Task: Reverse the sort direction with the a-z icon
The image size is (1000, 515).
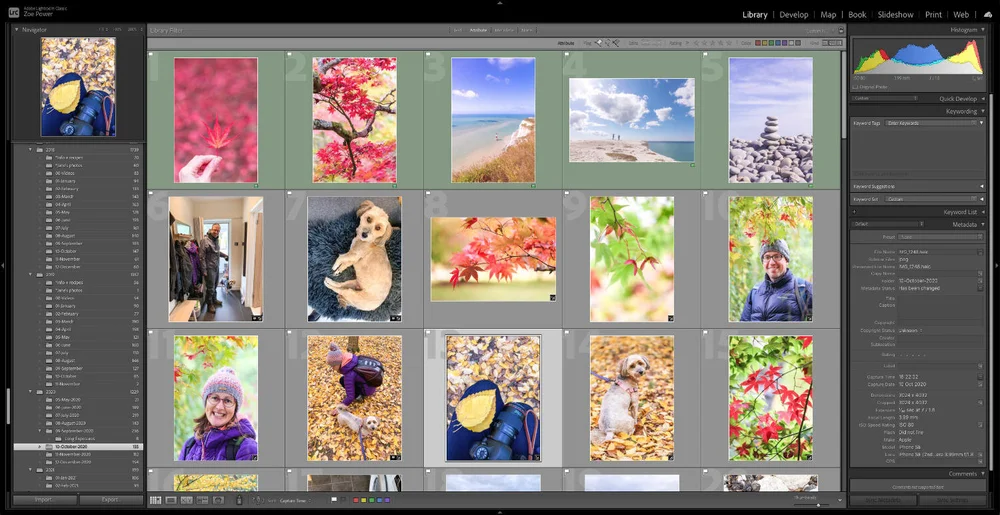Action: (x=258, y=500)
